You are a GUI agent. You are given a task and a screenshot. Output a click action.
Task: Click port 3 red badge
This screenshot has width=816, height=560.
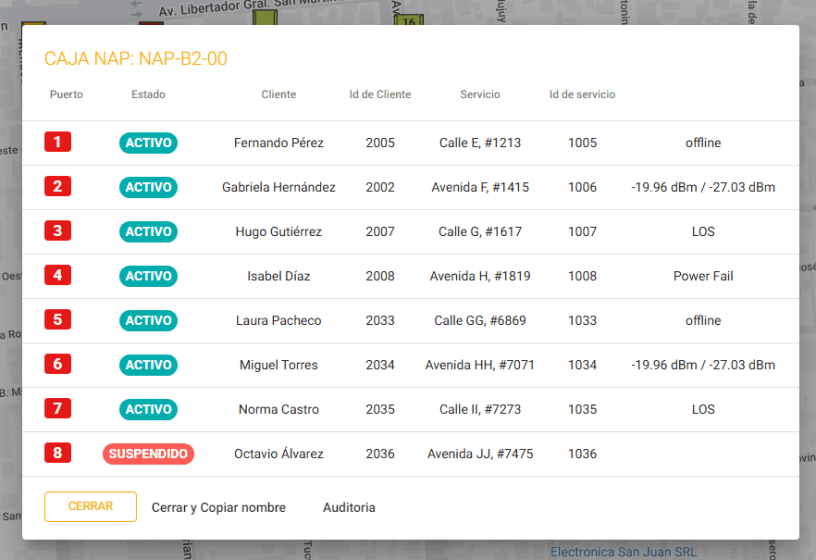click(x=57, y=231)
